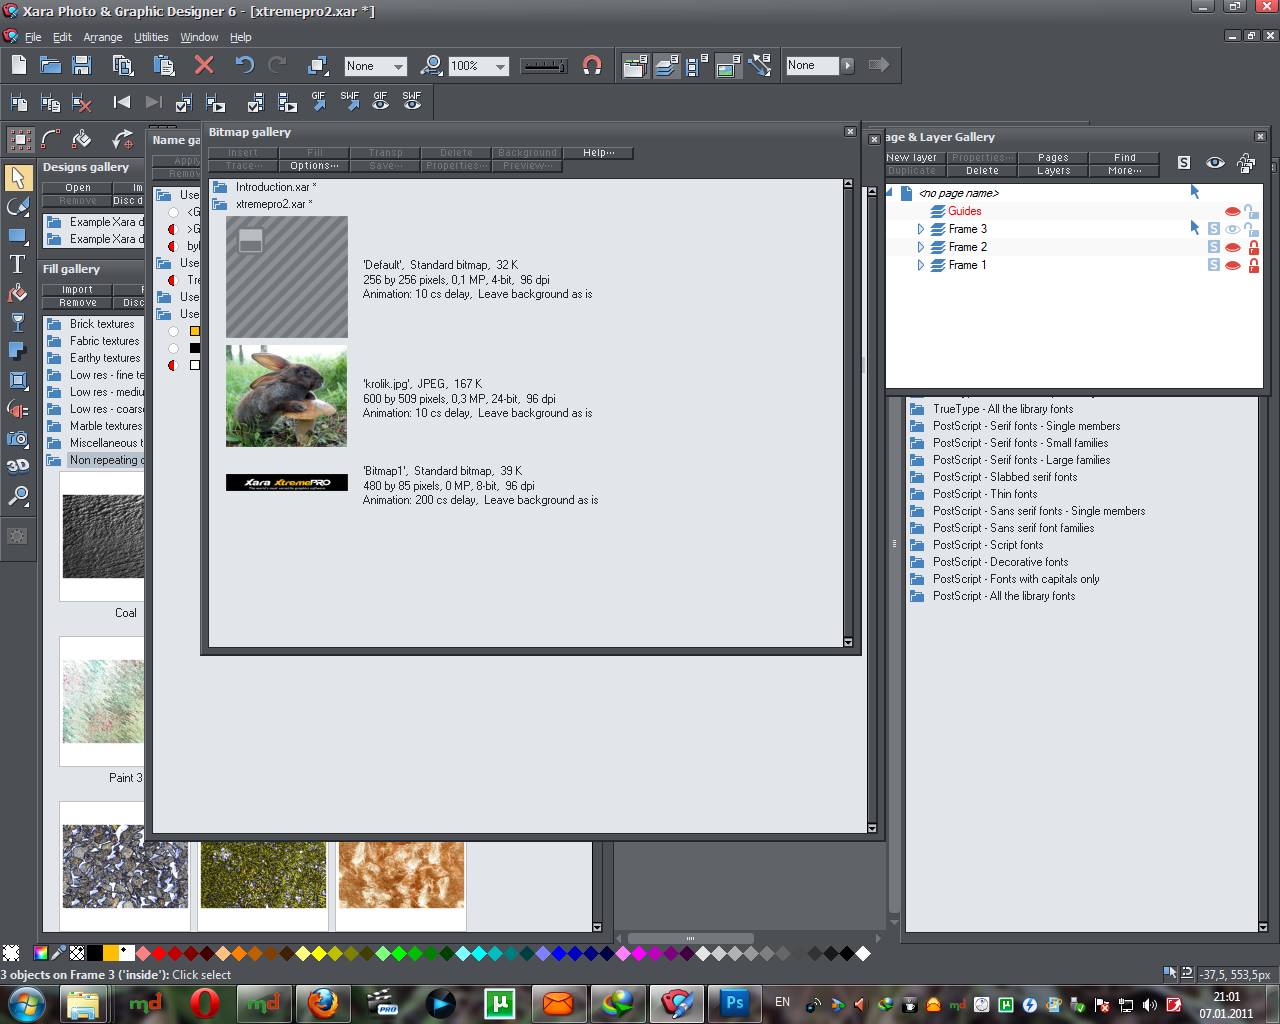The image size is (1280, 1024).
Task: Toggle the lock on Frame 3 layer
Action: click(1252, 229)
